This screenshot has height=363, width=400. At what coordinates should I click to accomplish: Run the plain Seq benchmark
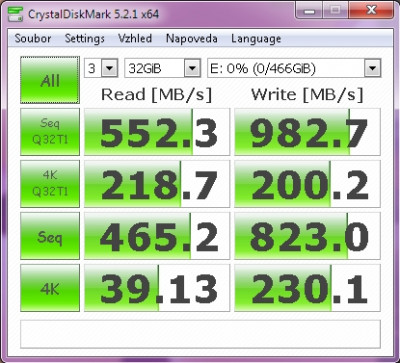pos(50,236)
